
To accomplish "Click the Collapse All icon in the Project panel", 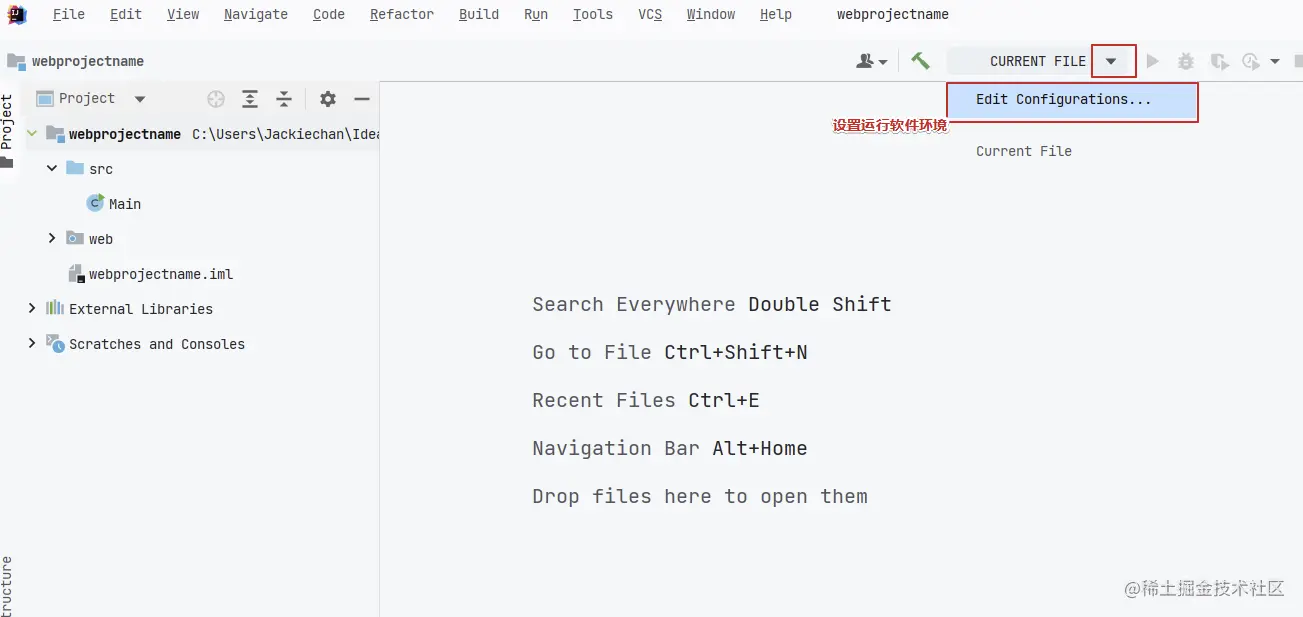I will pyautogui.click(x=284, y=98).
